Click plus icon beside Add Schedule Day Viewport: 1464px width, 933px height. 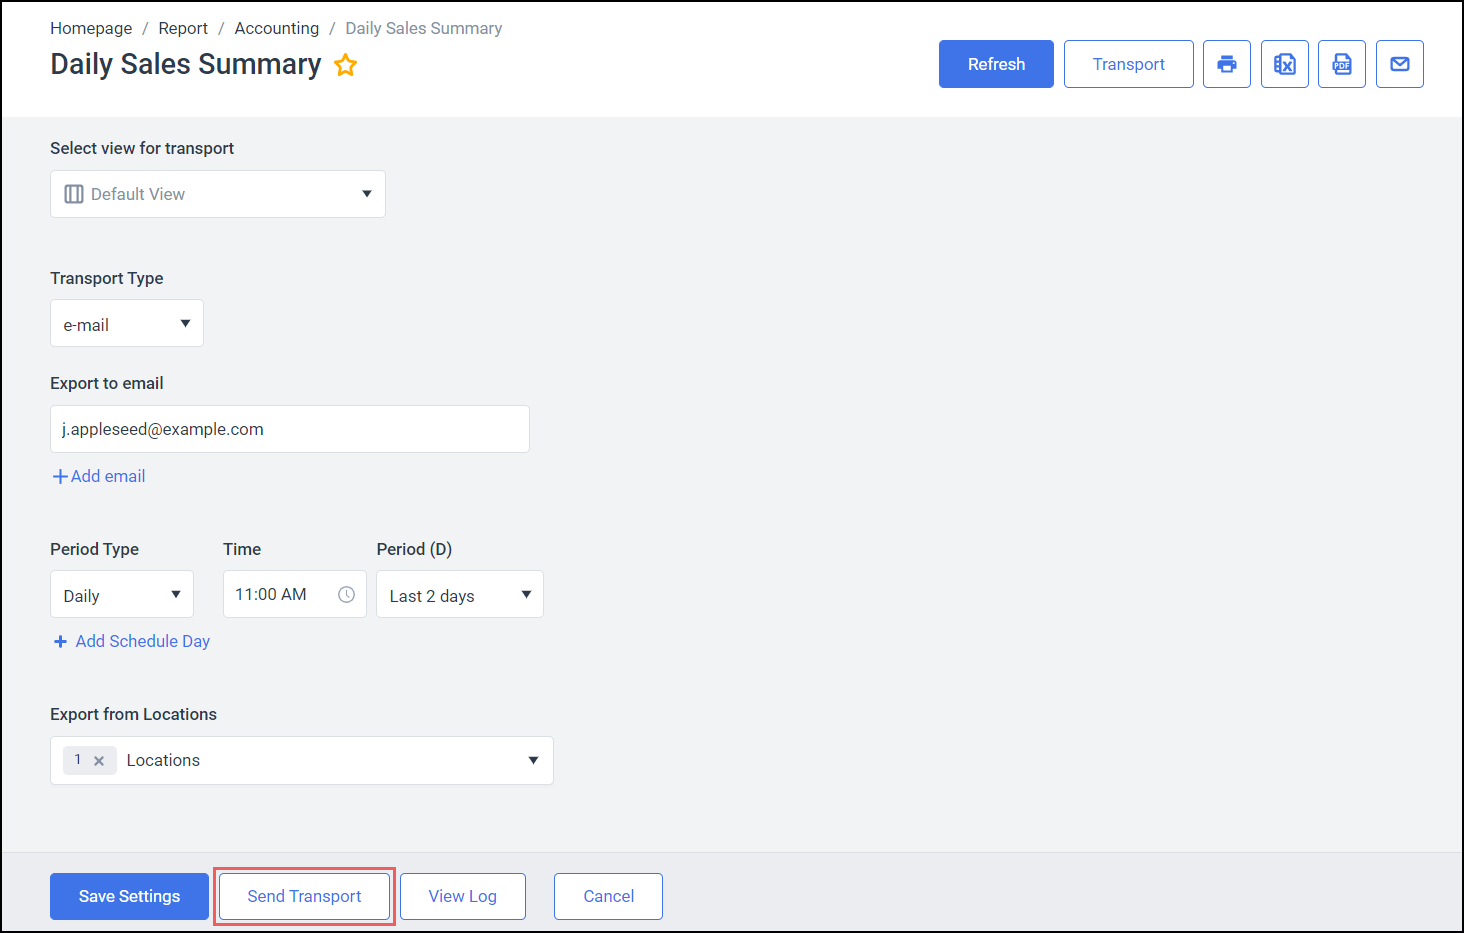[x=60, y=642]
